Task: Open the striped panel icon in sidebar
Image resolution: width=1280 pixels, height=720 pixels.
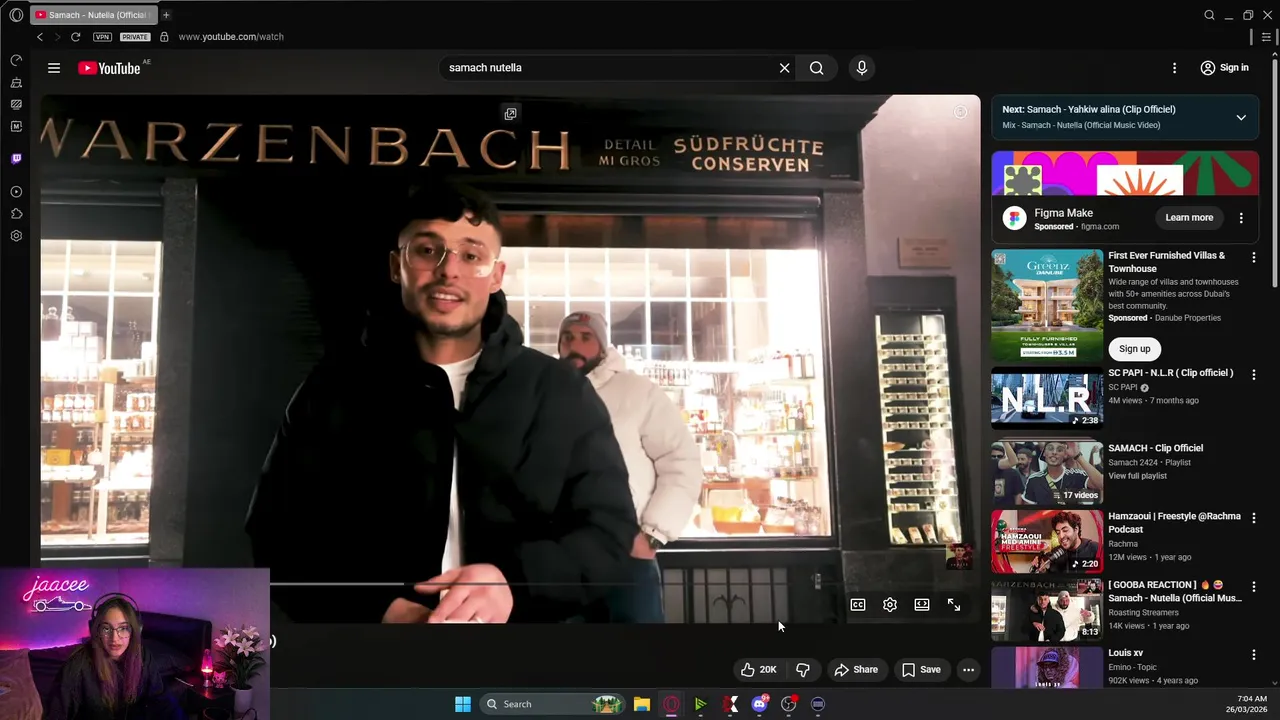Action: click(x=16, y=104)
